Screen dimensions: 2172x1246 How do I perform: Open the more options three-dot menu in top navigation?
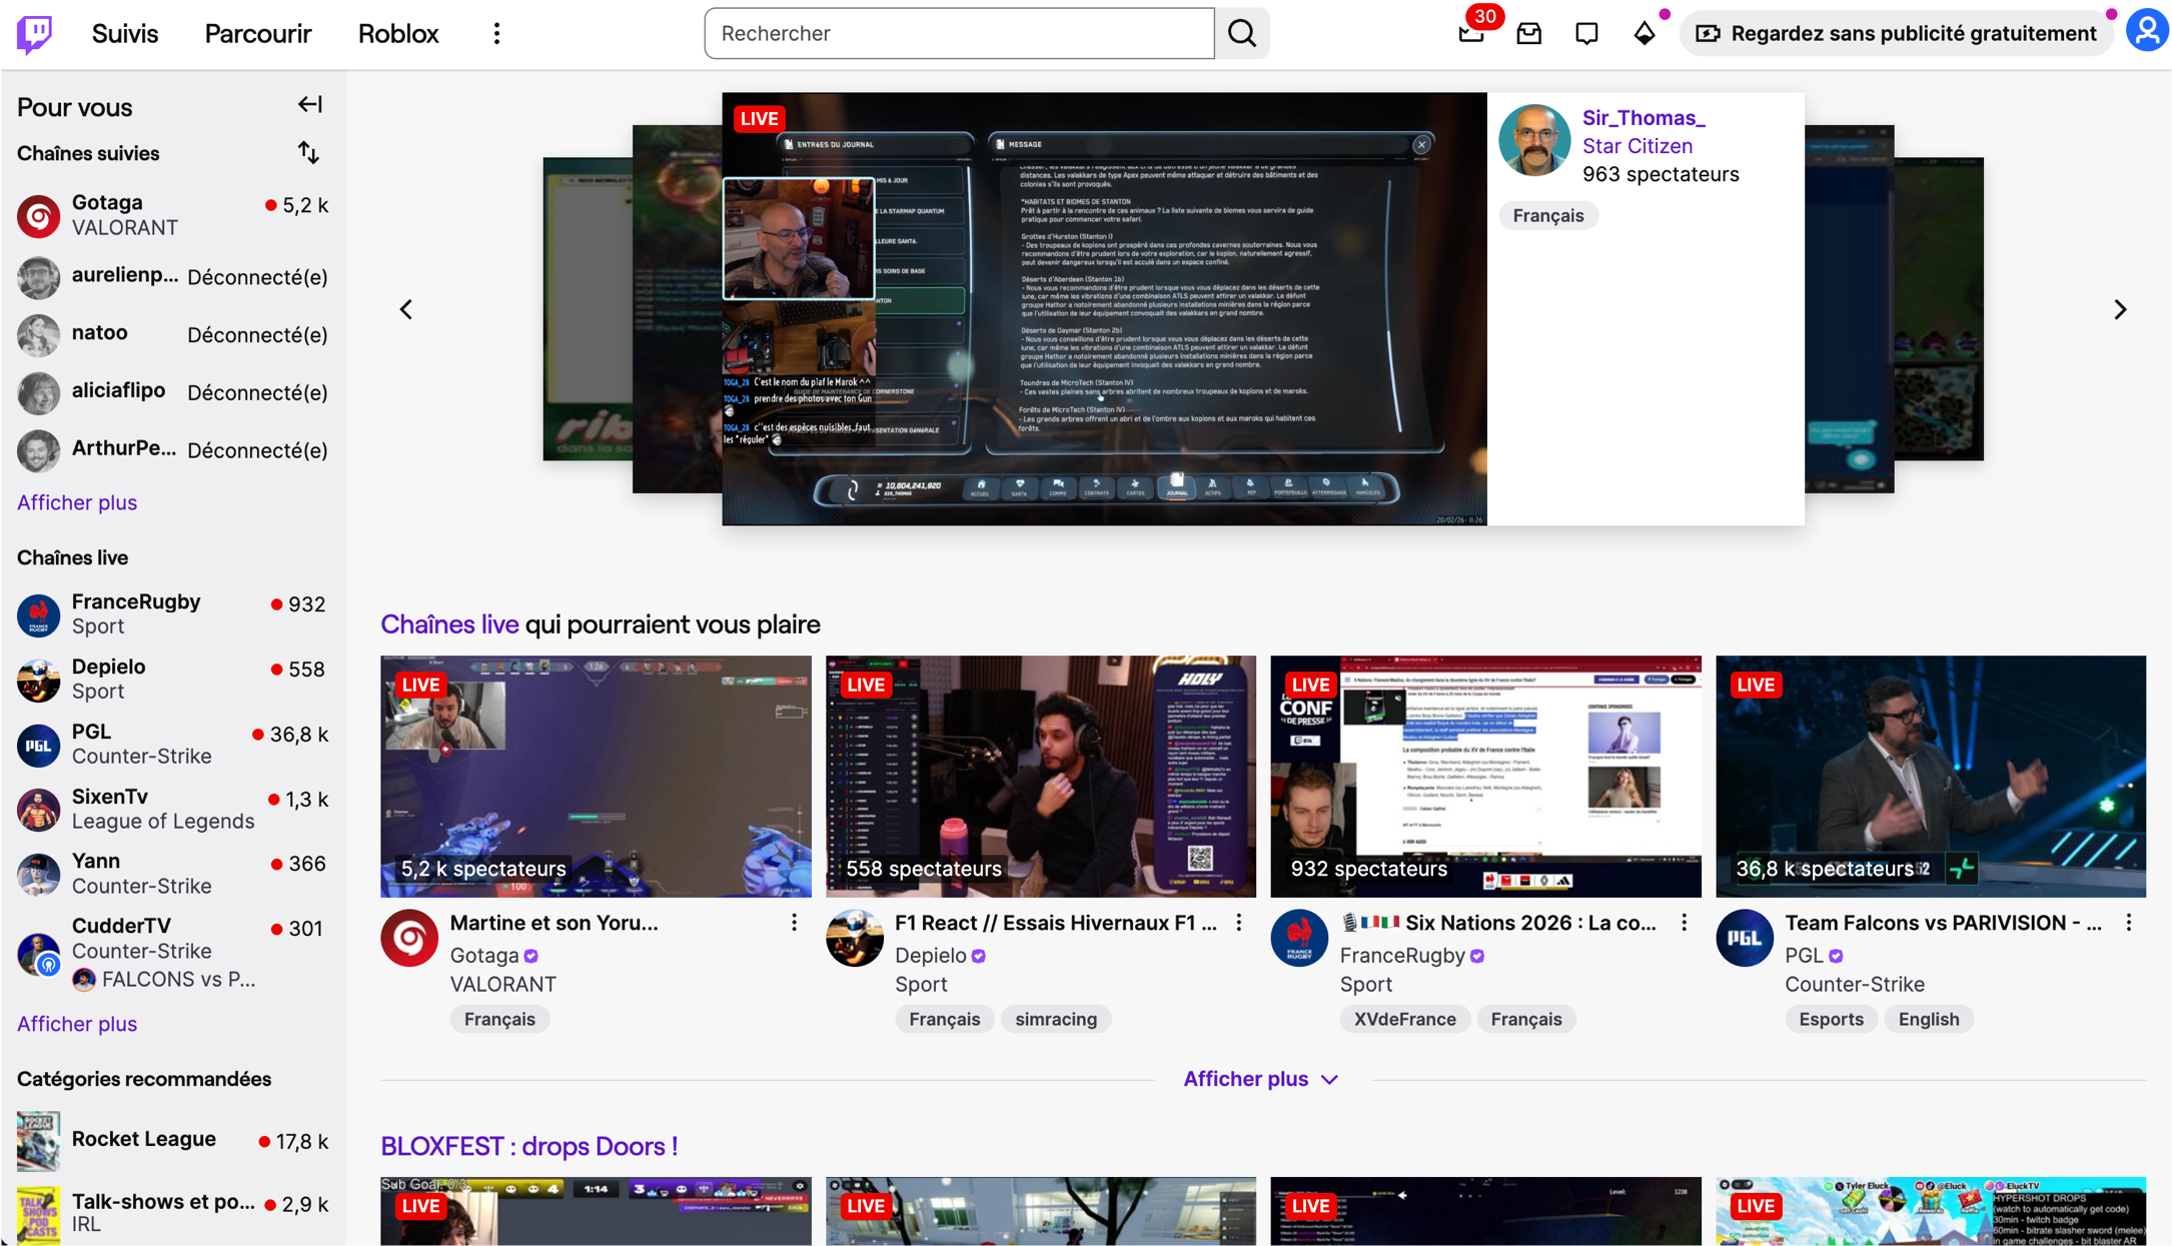497,33
